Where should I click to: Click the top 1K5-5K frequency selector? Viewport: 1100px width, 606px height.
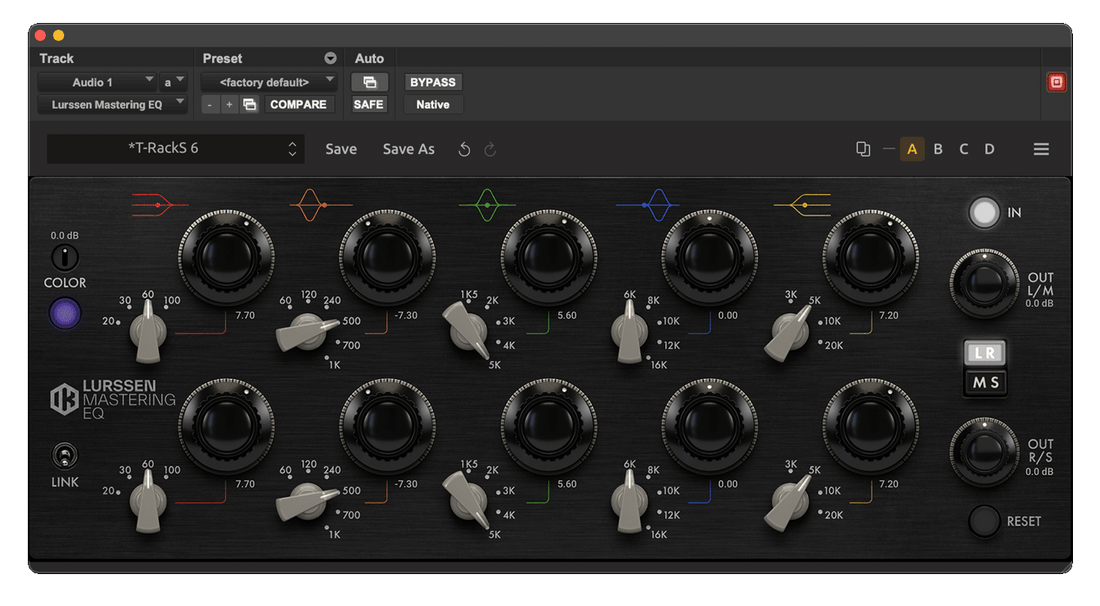[467, 329]
